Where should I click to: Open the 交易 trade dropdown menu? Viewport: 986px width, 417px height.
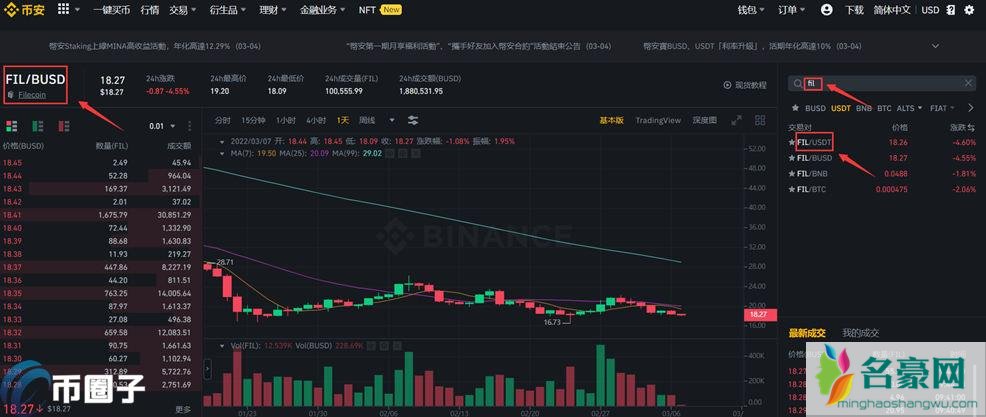point(182,10)
